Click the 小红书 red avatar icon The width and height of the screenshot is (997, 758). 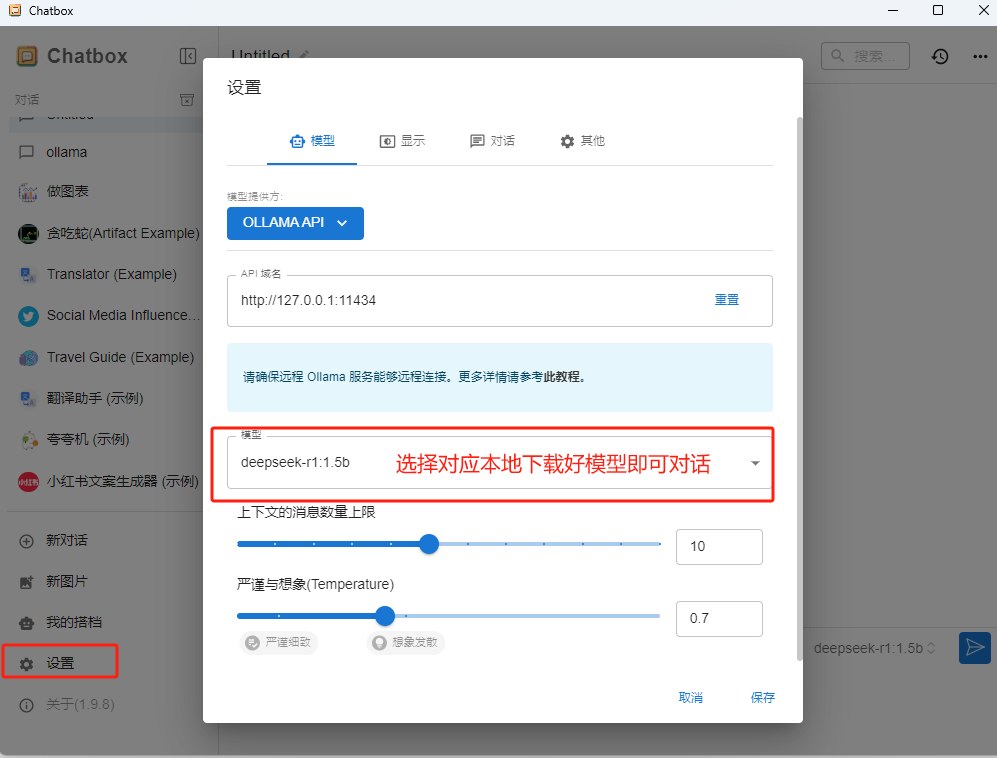coord(28,482)
